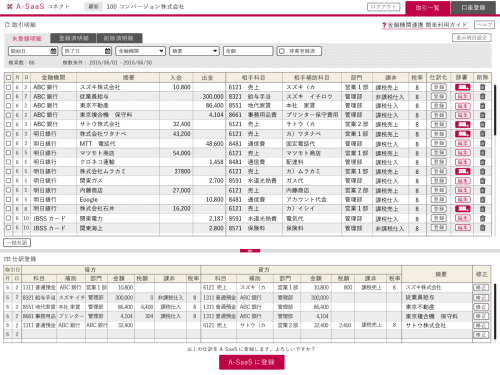Click trash icon on Eoogle row
Image resolution: width=500 pixels, height=375 pixels.
click(x=482, y=199)
